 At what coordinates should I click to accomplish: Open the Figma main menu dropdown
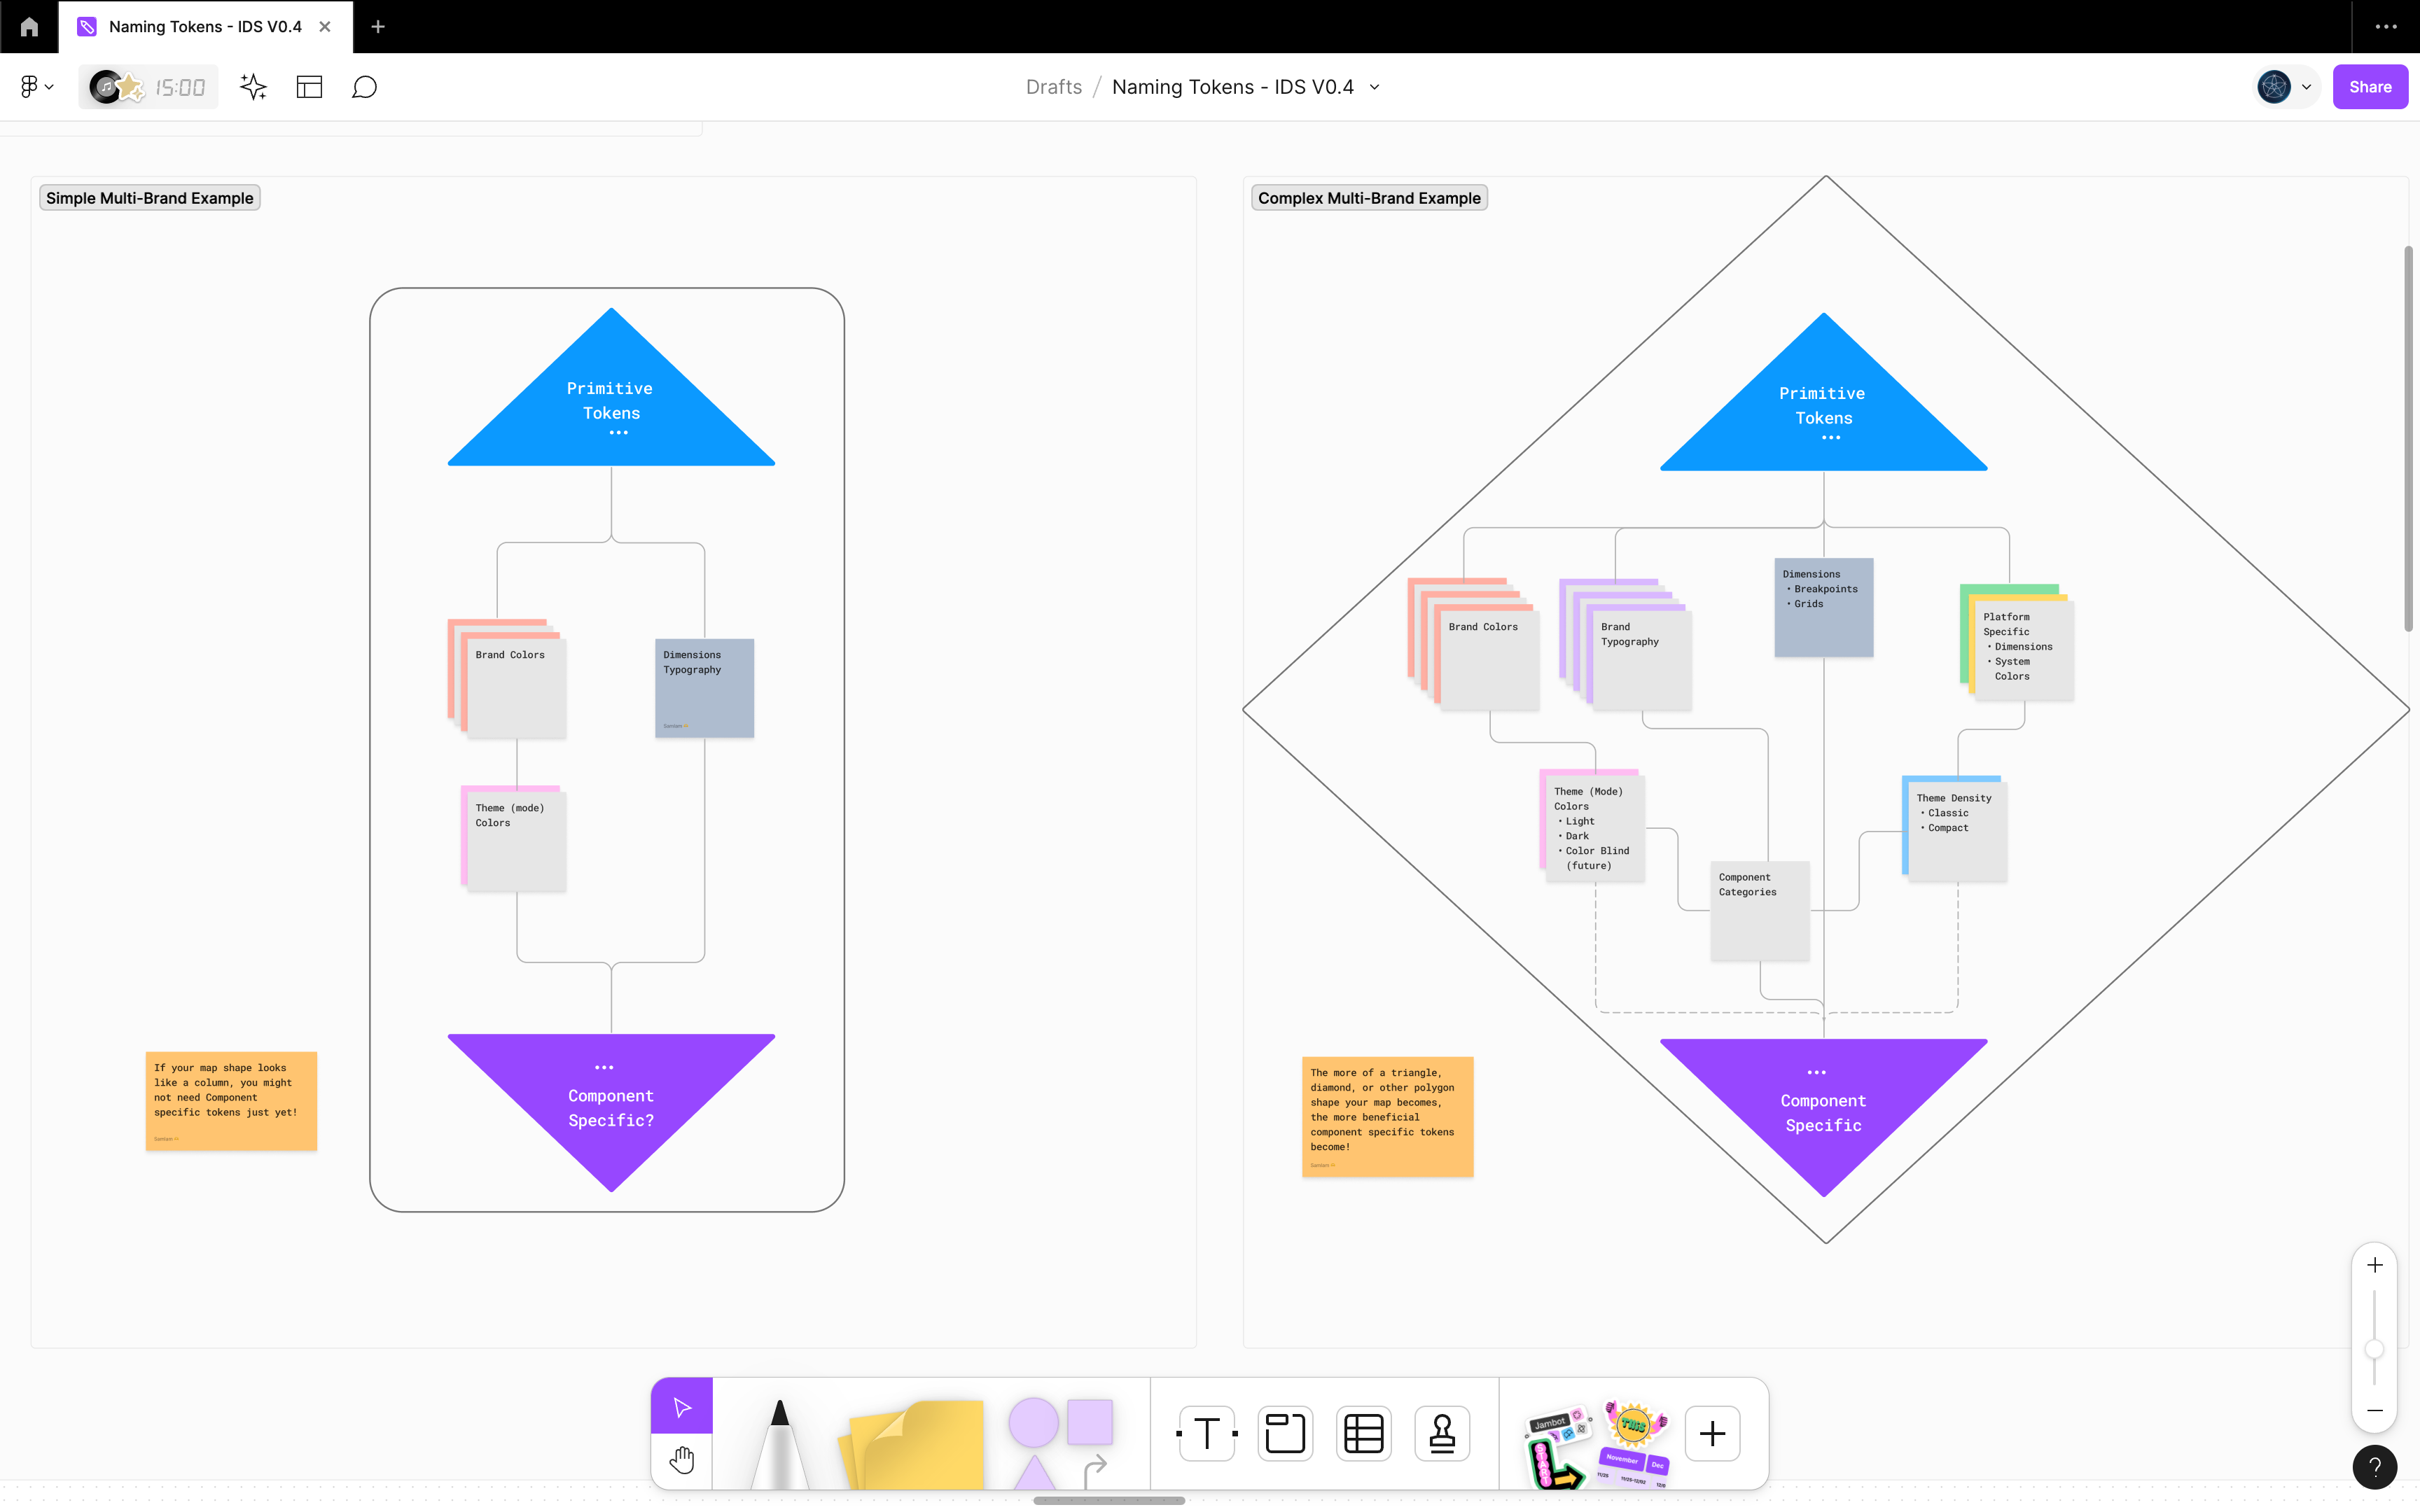(36, 87)
